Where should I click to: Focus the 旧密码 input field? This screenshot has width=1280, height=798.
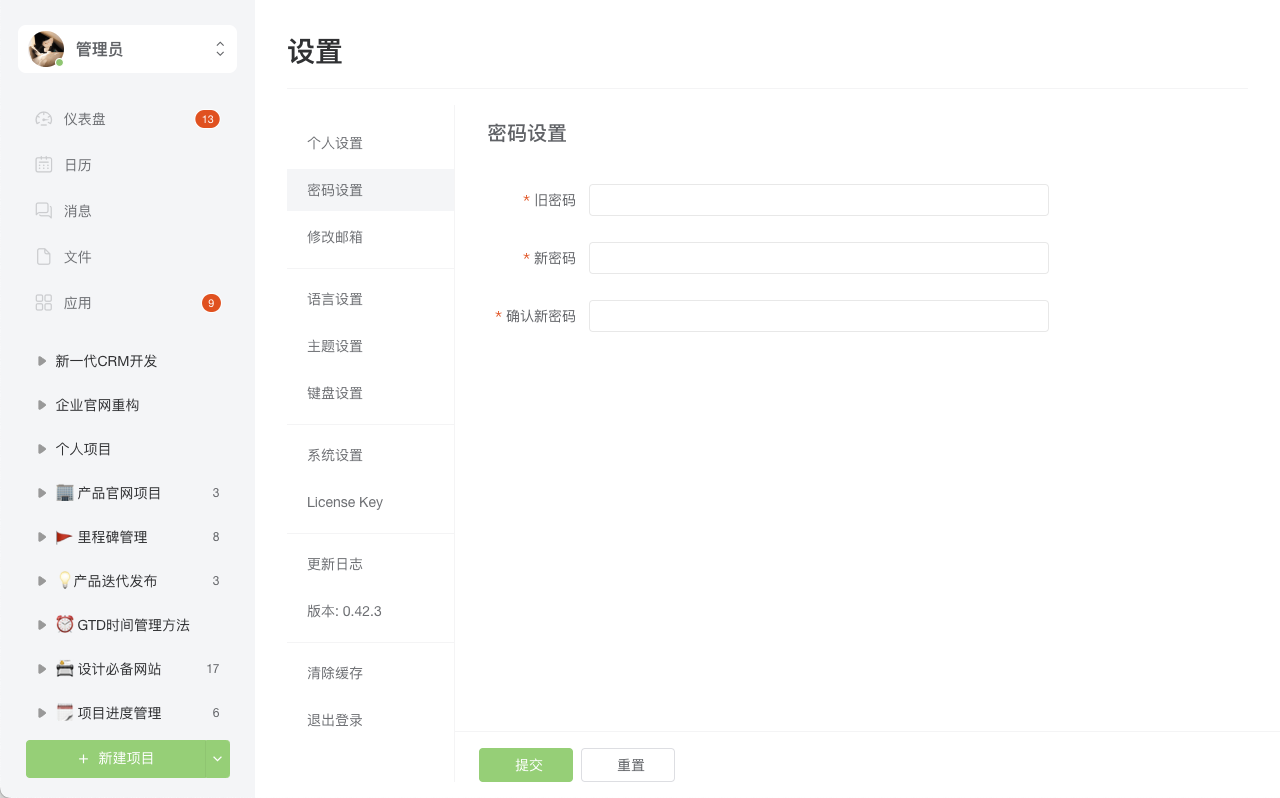pos(819,200)
